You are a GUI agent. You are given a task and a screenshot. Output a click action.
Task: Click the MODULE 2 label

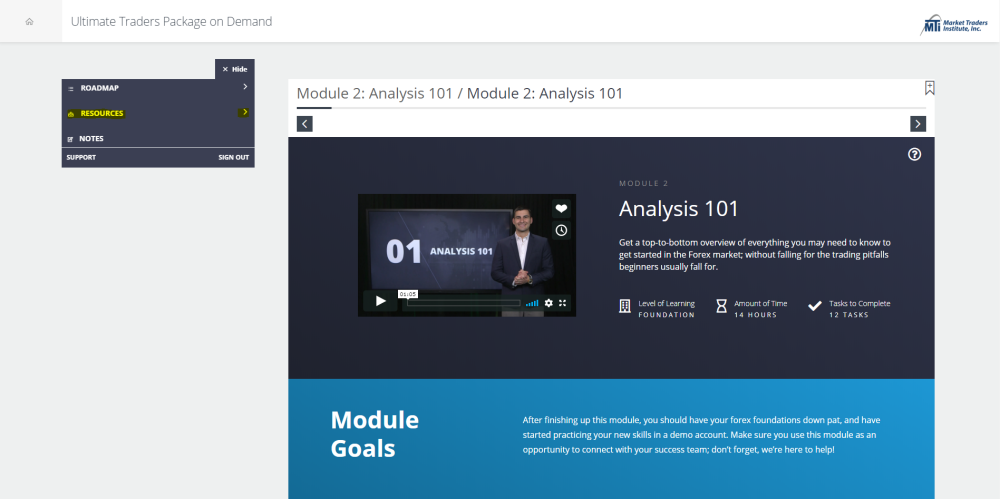(643, 184)
